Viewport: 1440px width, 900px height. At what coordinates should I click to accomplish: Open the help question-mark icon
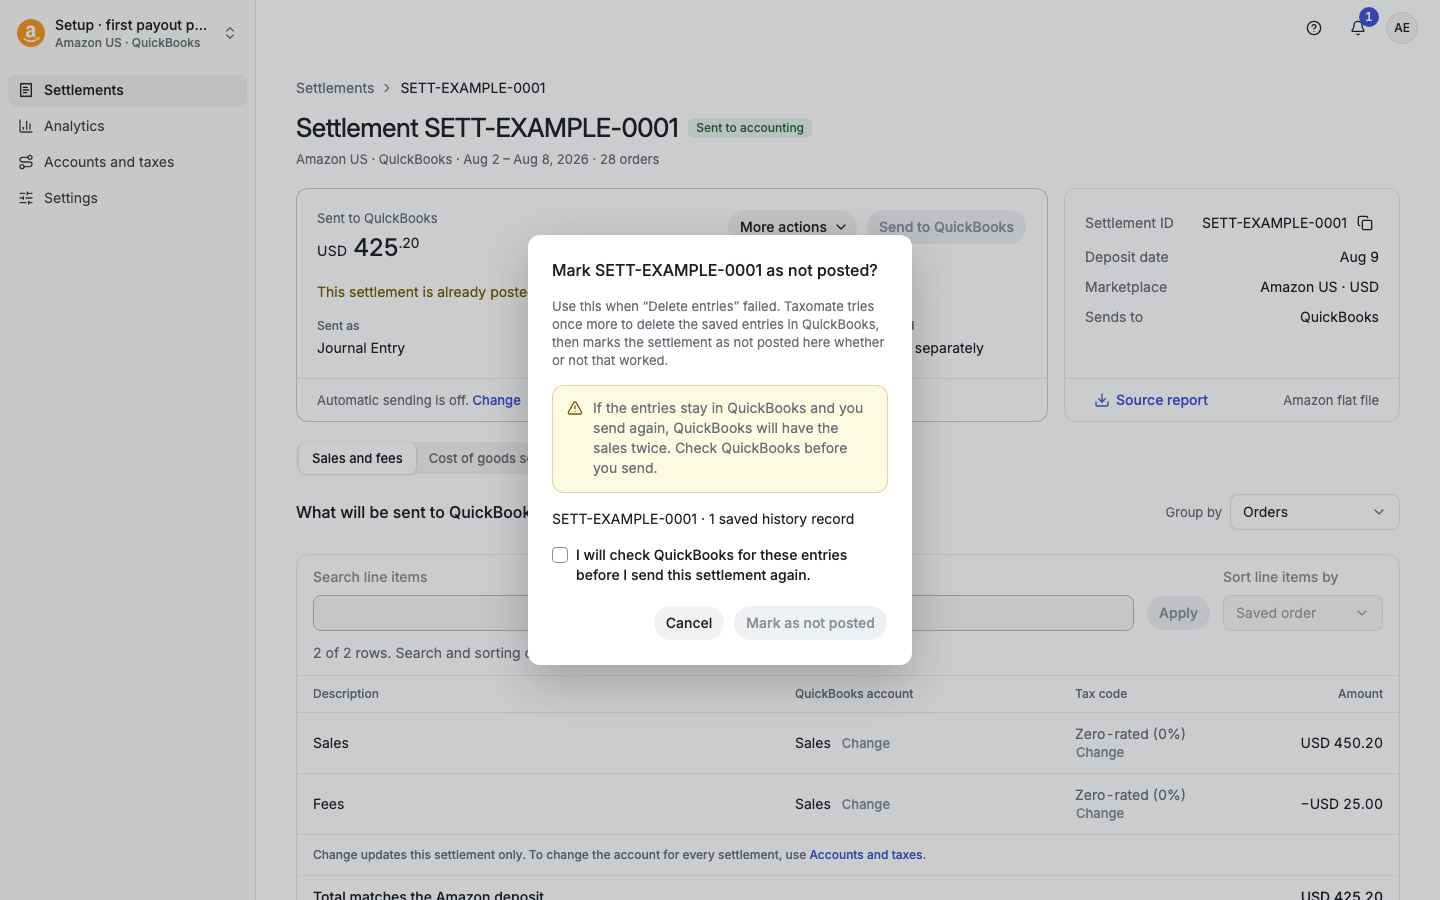1314,28
